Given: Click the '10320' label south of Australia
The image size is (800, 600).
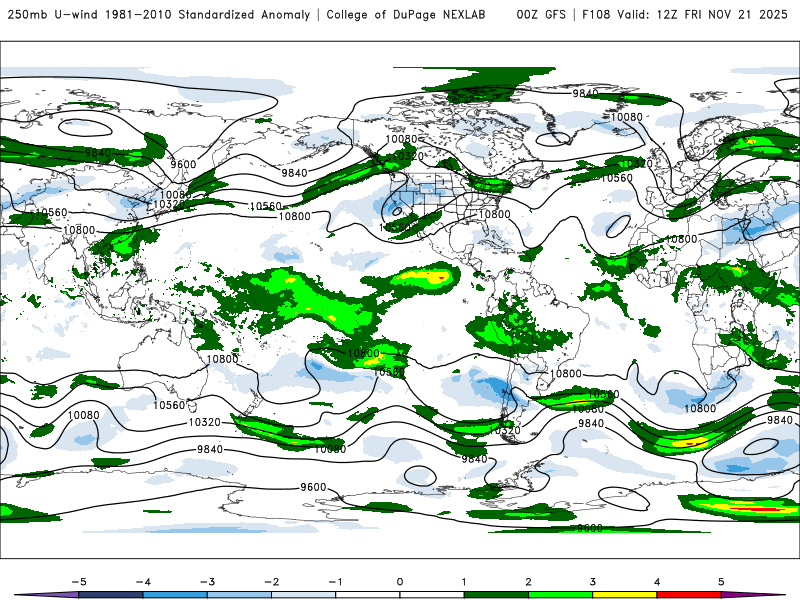Looking at the screenshot, I should coord(205,422).
